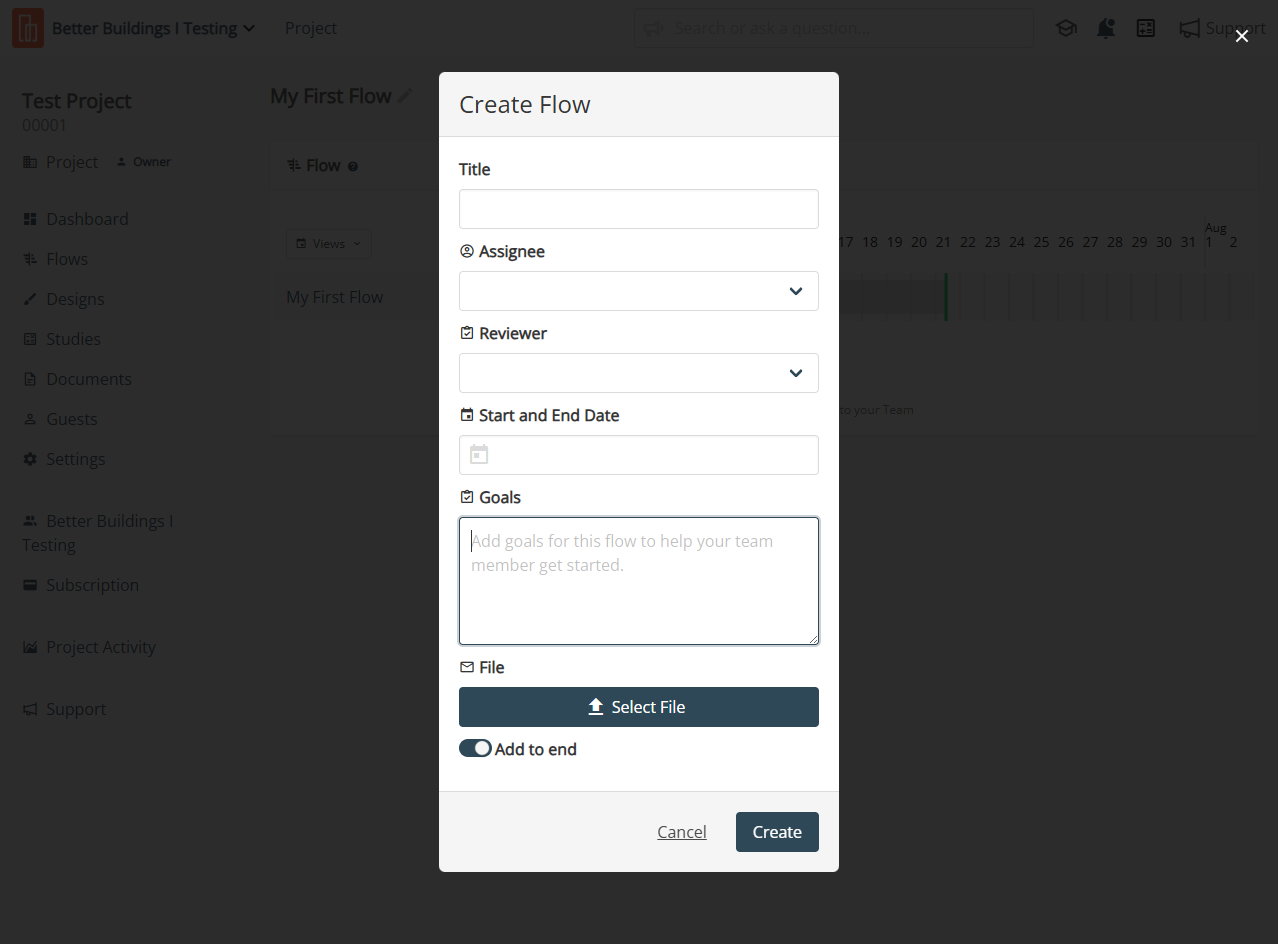Go to Flows in sidebar
Image resolution: width=1278 pixels, height=944 pixels.
point(56,259)
